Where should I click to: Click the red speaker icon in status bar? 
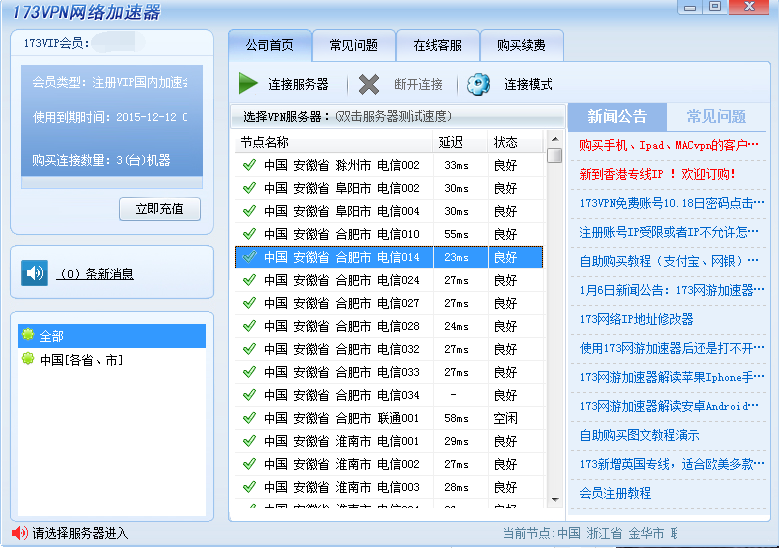[x=20, y=533]
